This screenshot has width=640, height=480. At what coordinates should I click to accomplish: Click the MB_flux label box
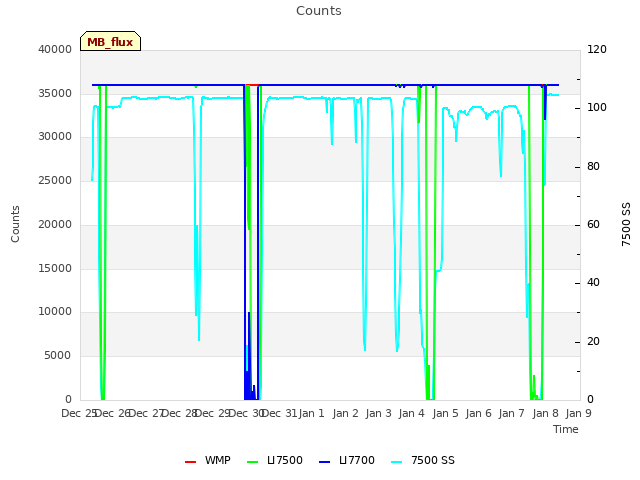pyautogui.click(x=110, y=41)
